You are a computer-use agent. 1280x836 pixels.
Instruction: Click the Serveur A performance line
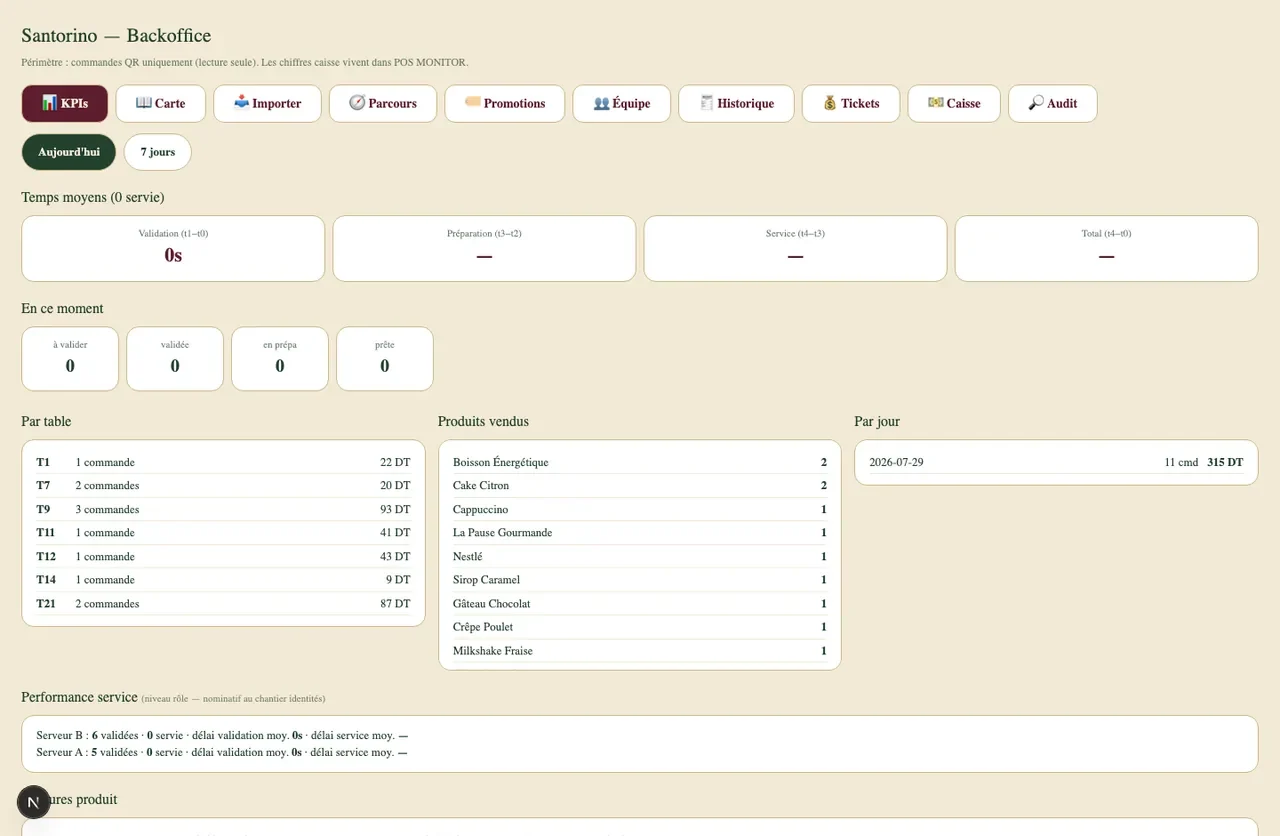(x=222, y=752)
